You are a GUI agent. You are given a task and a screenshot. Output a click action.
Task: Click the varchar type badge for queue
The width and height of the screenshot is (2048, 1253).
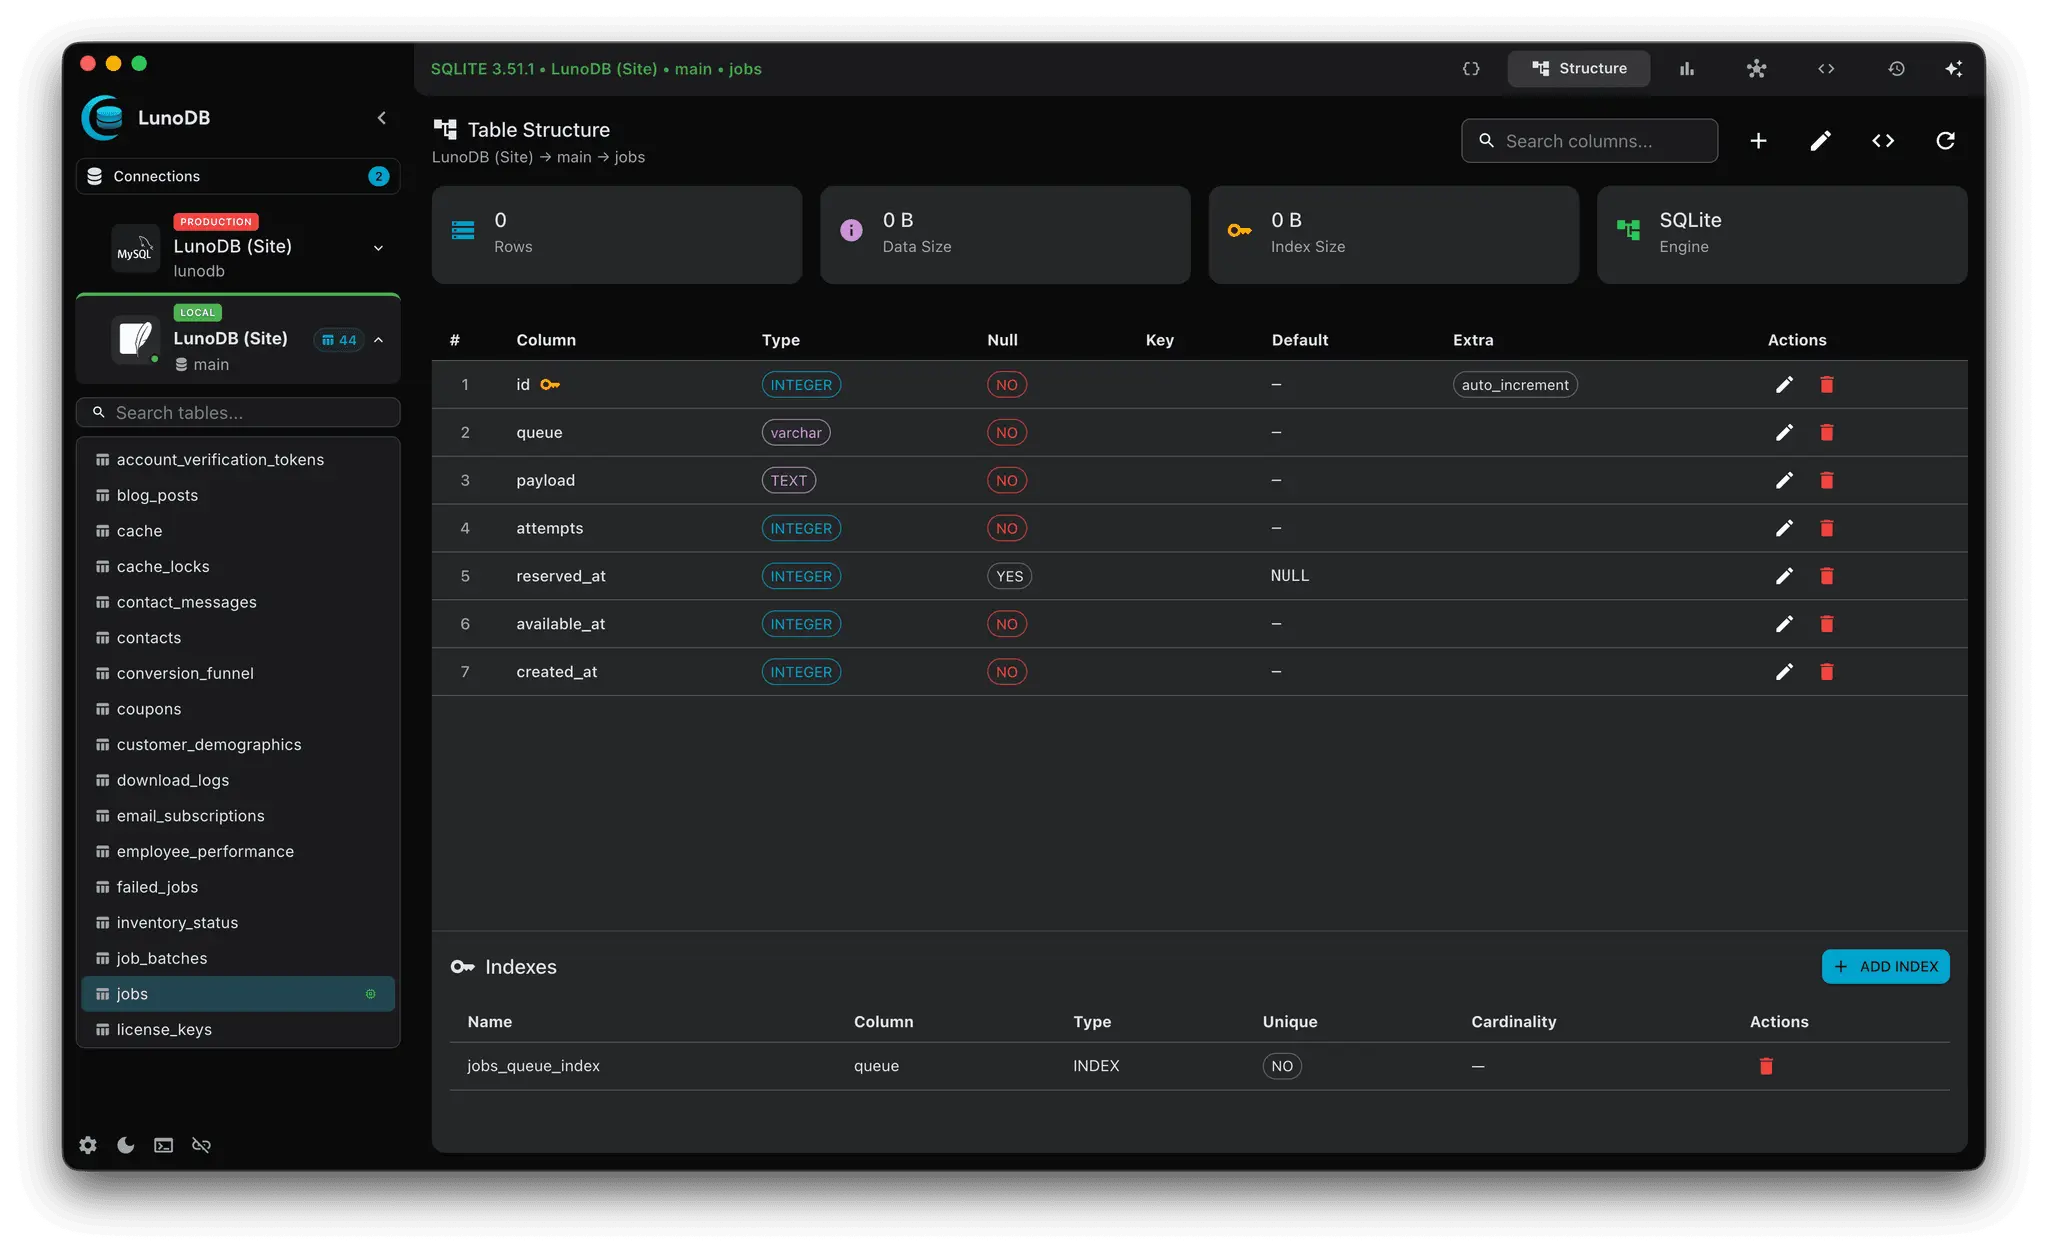pos(796,433)
